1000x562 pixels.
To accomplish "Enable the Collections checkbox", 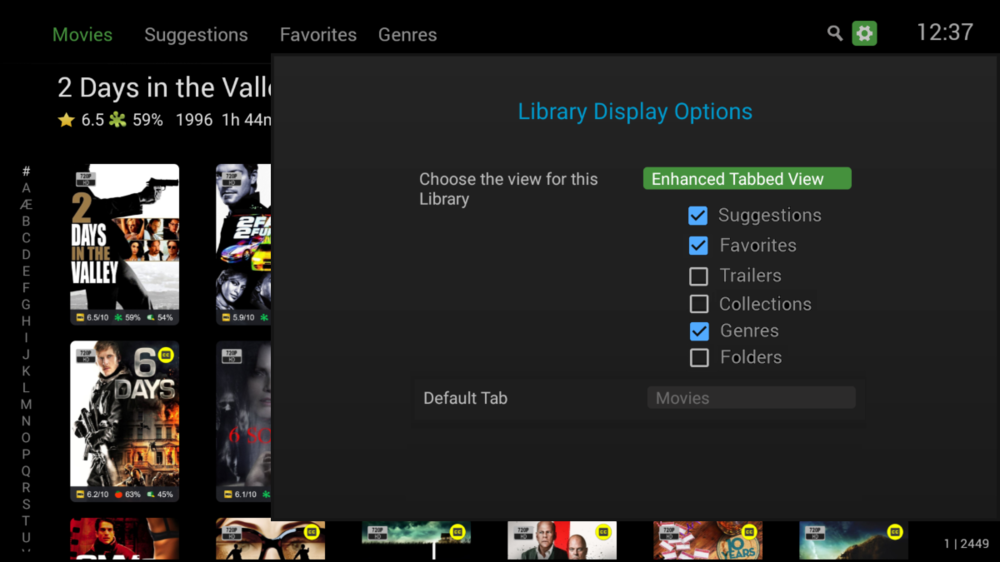I will point(699,304).
